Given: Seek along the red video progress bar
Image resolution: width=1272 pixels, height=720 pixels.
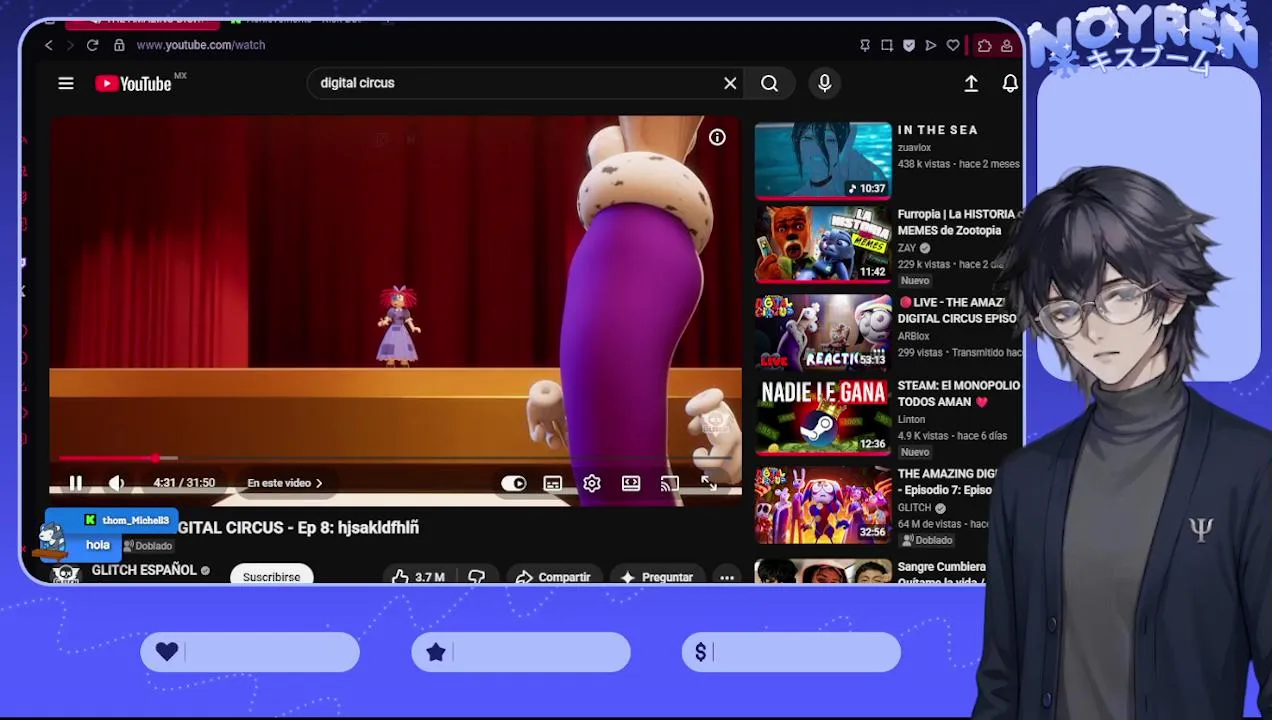Looking at the screenshot, I should (x=395, y=458).
